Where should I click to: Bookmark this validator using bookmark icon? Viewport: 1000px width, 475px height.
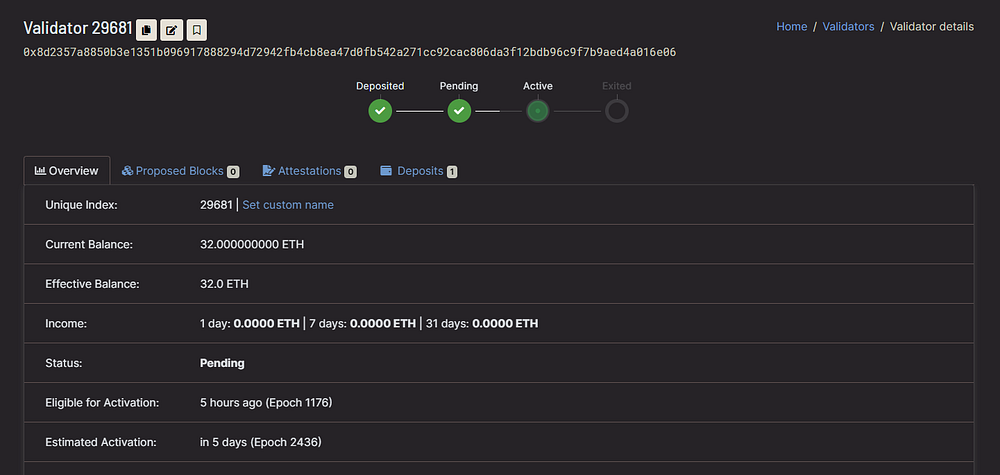[196, 30]
